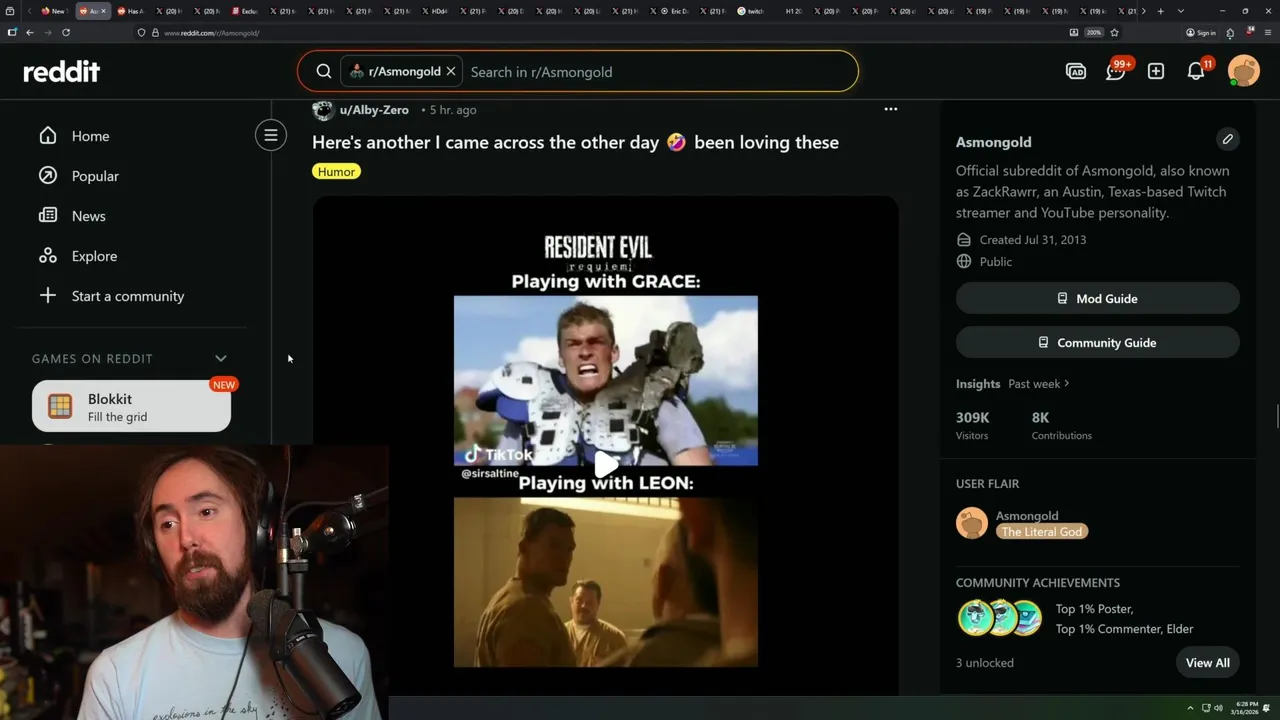Select the Humor flair tag

tap(336, 171)
